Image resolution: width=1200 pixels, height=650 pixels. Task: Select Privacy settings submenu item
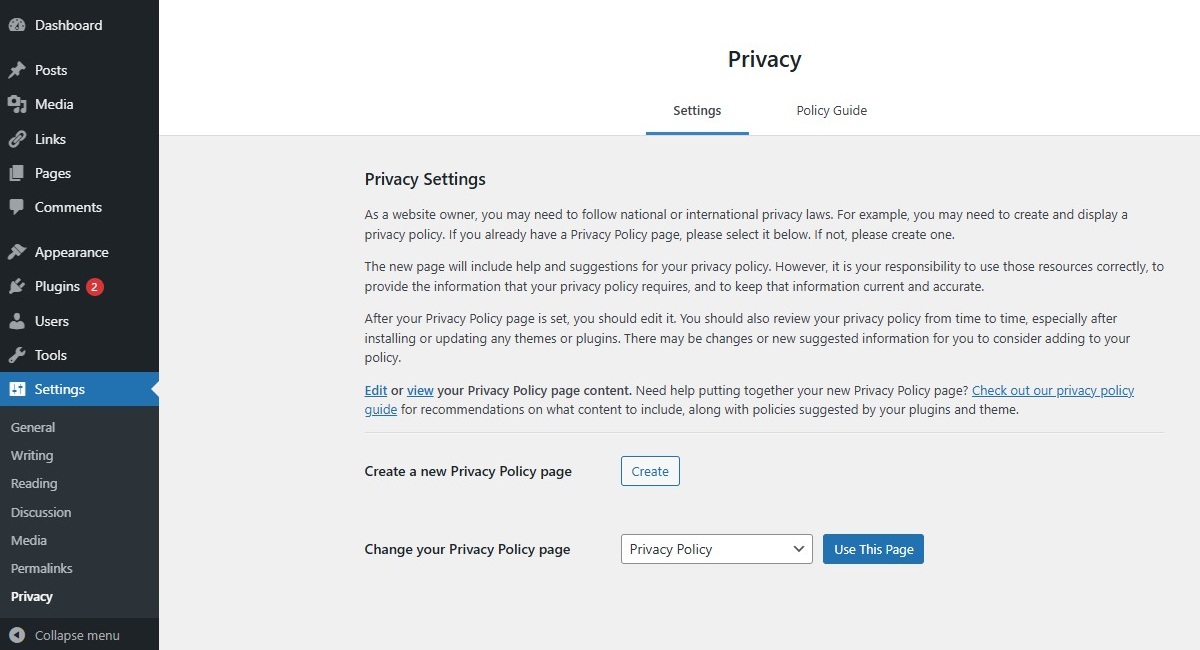32,596
